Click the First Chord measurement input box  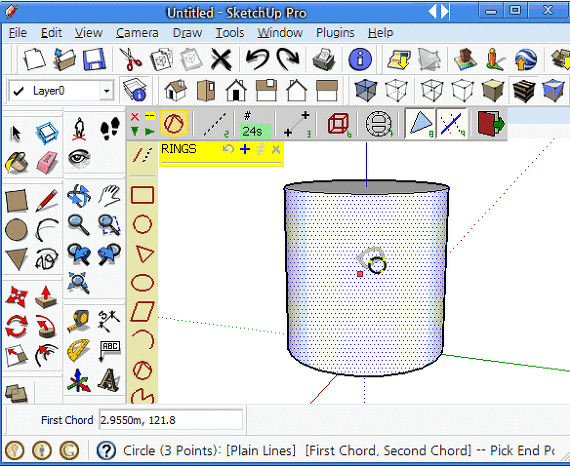(x=171, y=420)
